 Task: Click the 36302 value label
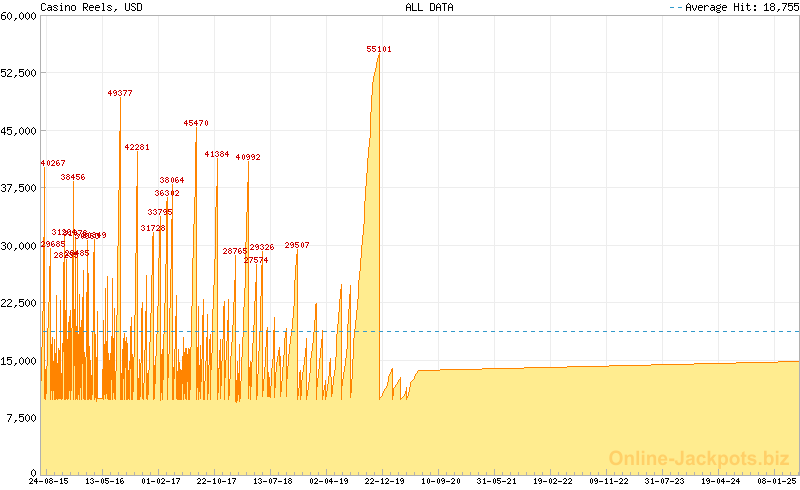pos(167,193)
